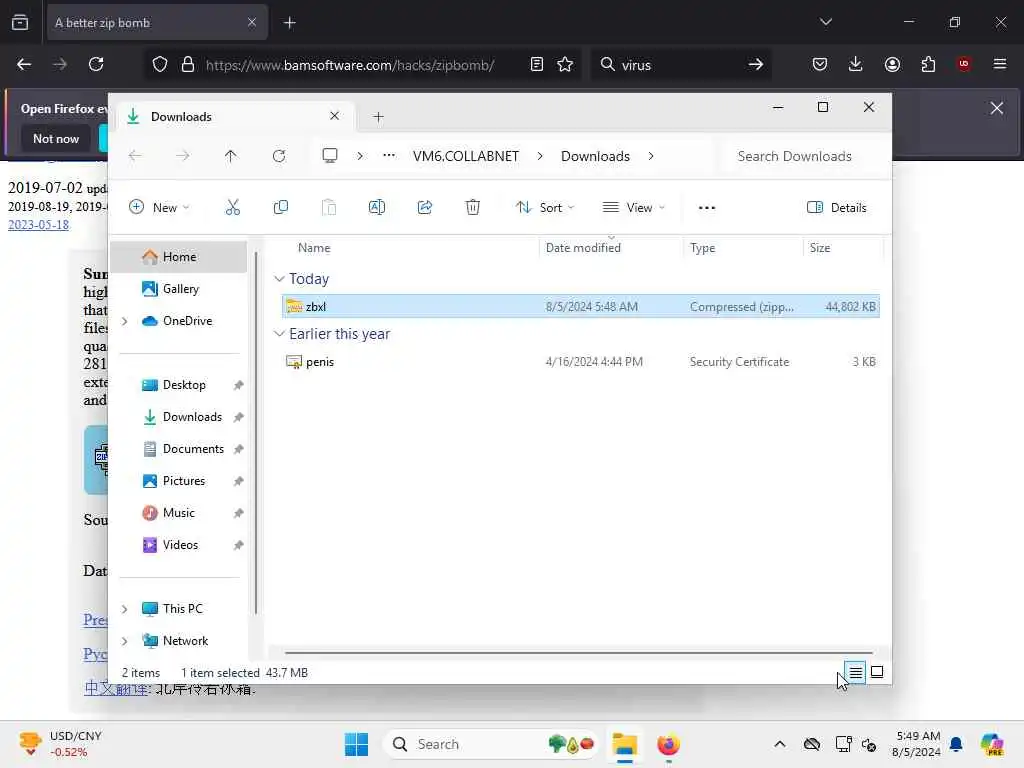This screenshot has height=768, width=1024.
Task: Click the Firefox search box containing virus
Action: [680, 64]
